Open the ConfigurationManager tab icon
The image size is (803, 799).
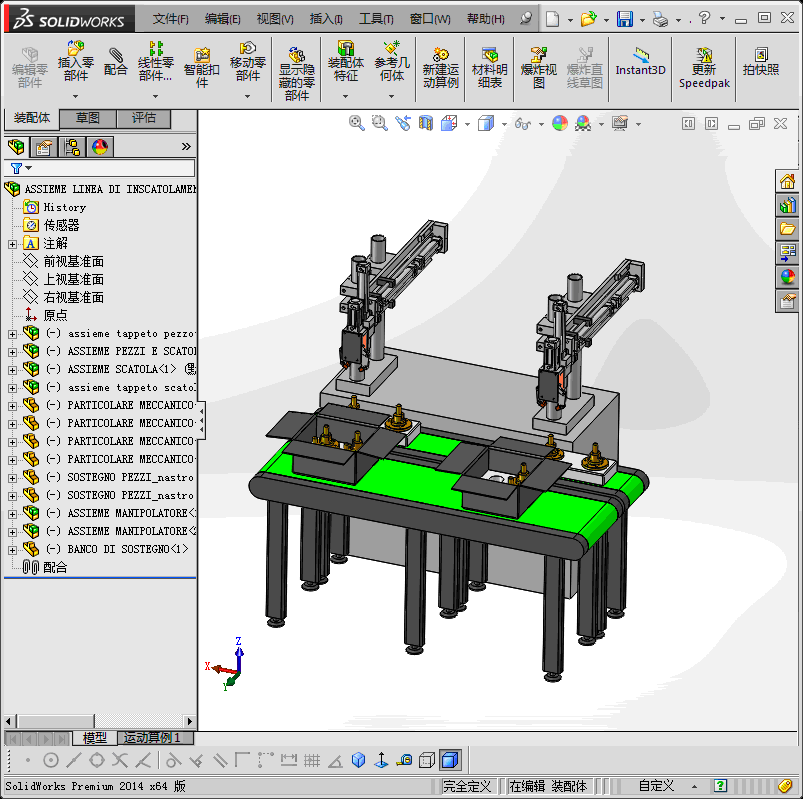(72, 147)
